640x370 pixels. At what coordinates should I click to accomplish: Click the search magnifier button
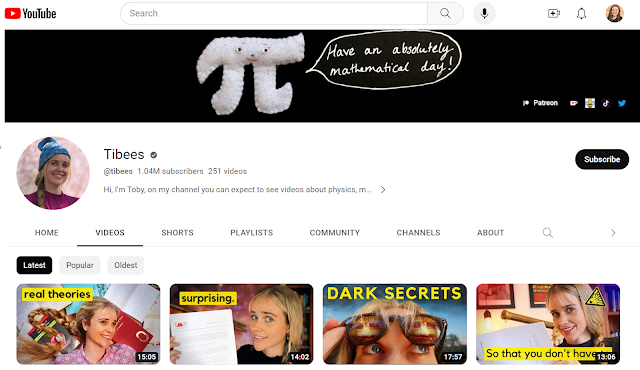[x=445, y=13]
